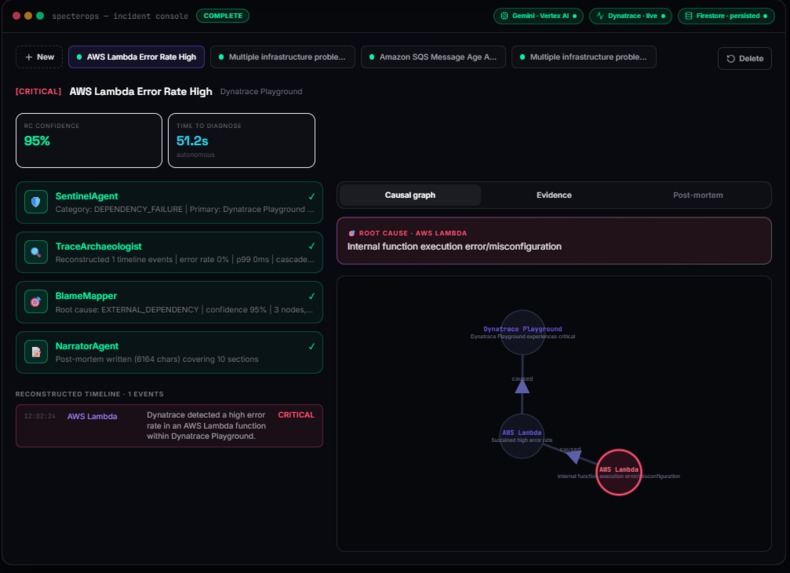790x573 pixels.
Task: Click the AWS Lambda Error Rate High heading
Action: (141, 91)
